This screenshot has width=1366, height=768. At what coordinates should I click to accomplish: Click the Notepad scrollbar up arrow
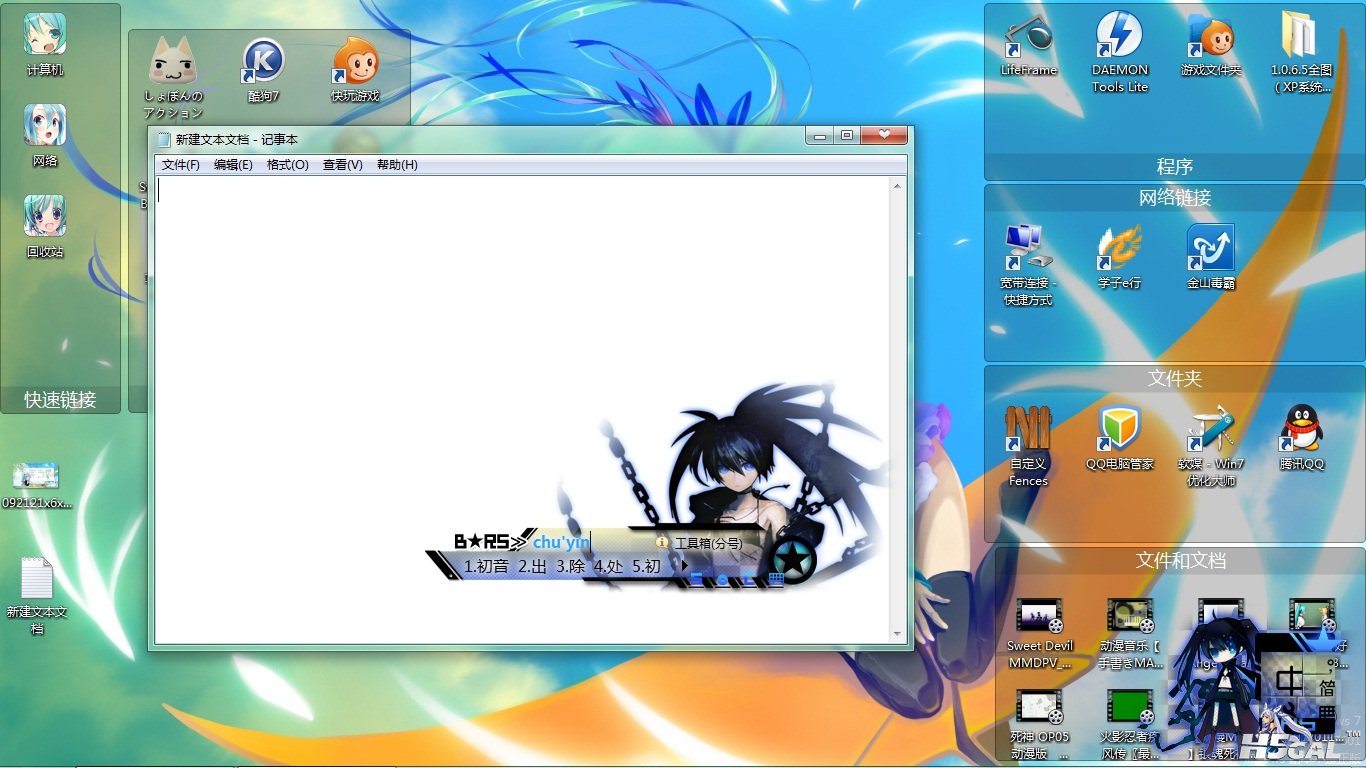coord(897,186)
